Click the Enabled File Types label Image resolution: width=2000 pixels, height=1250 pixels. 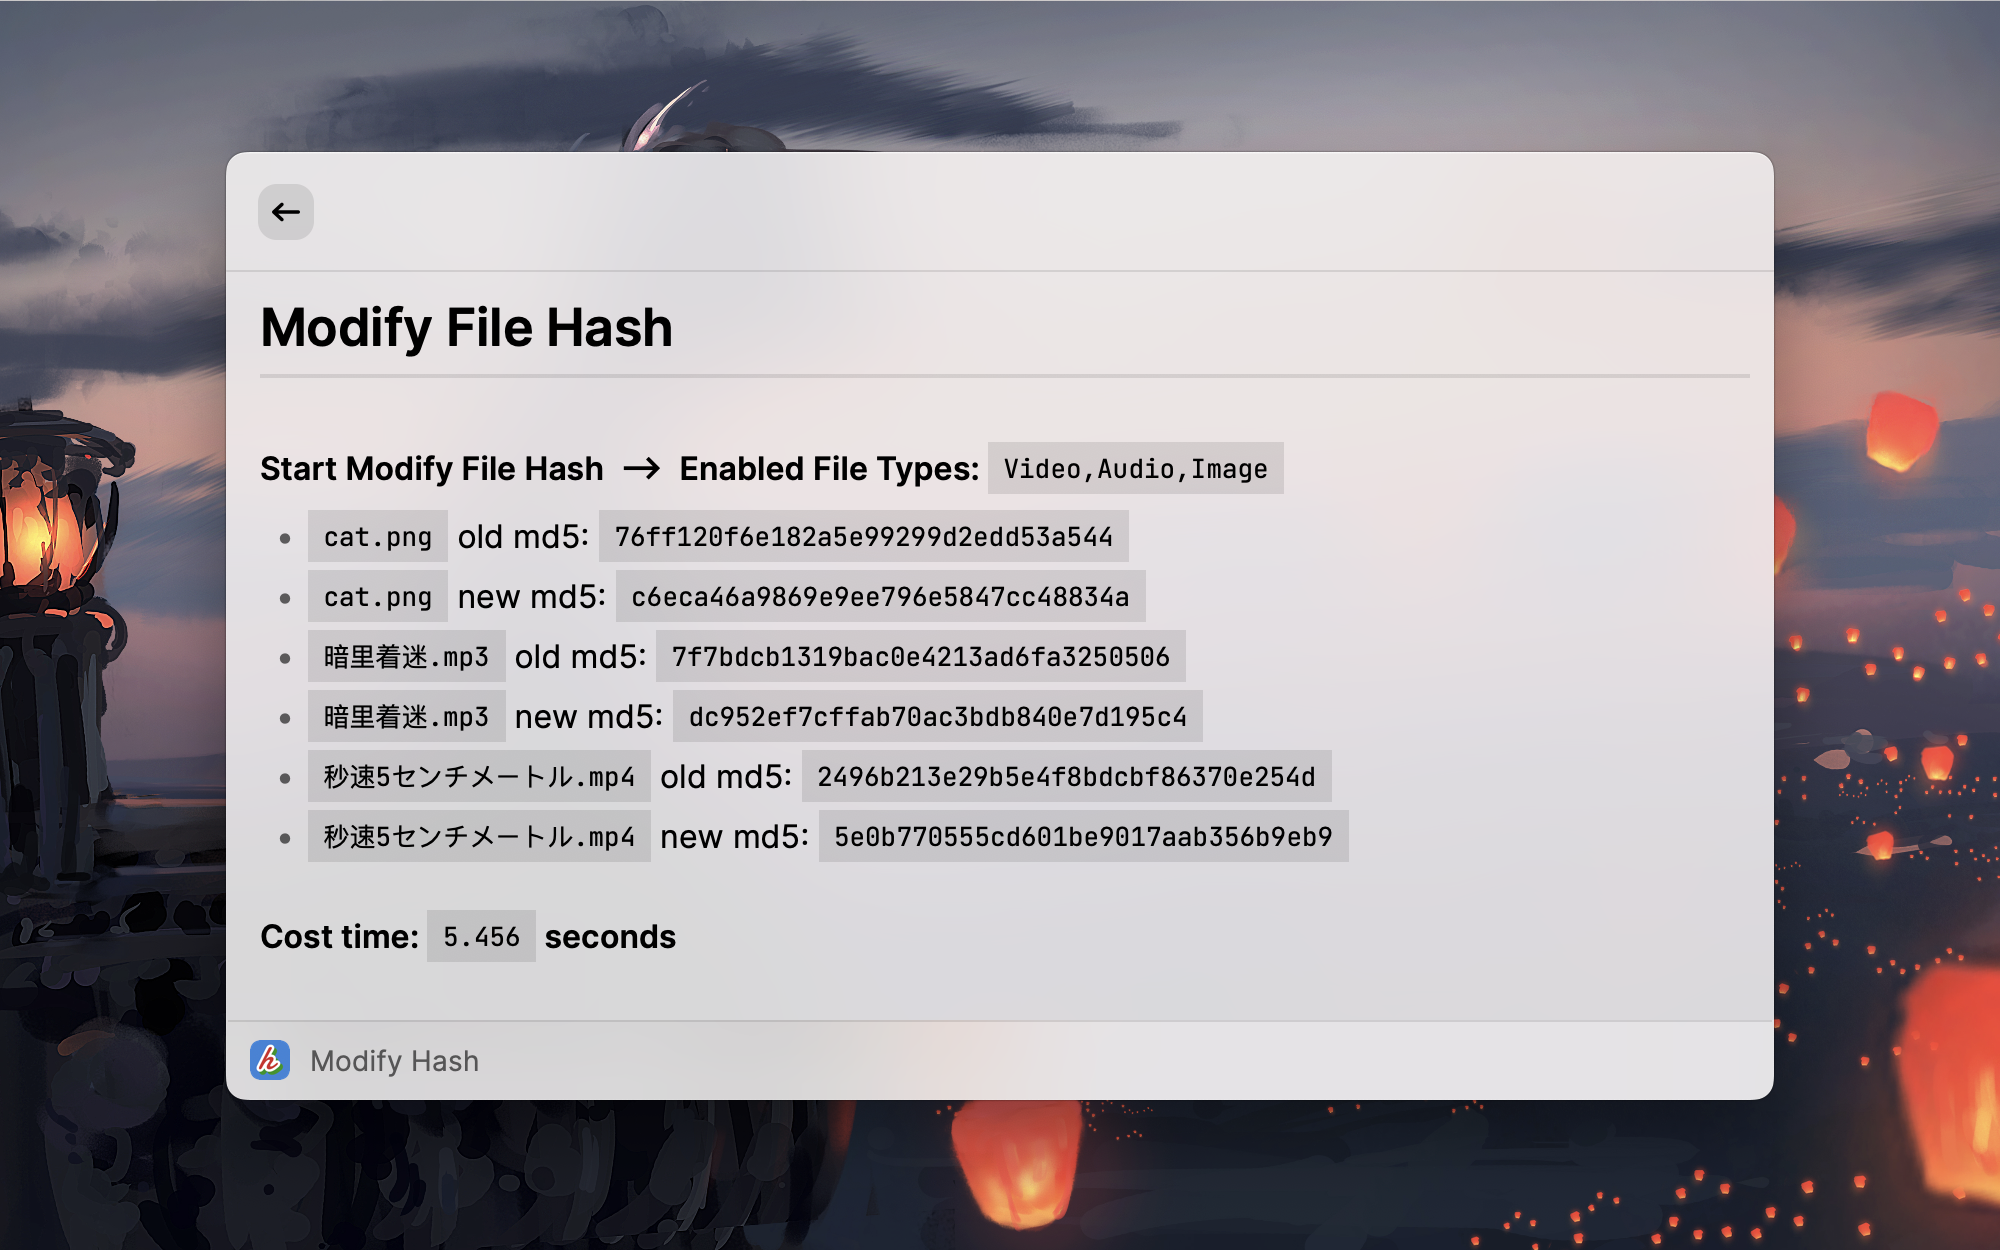click(x=828, y=469)
